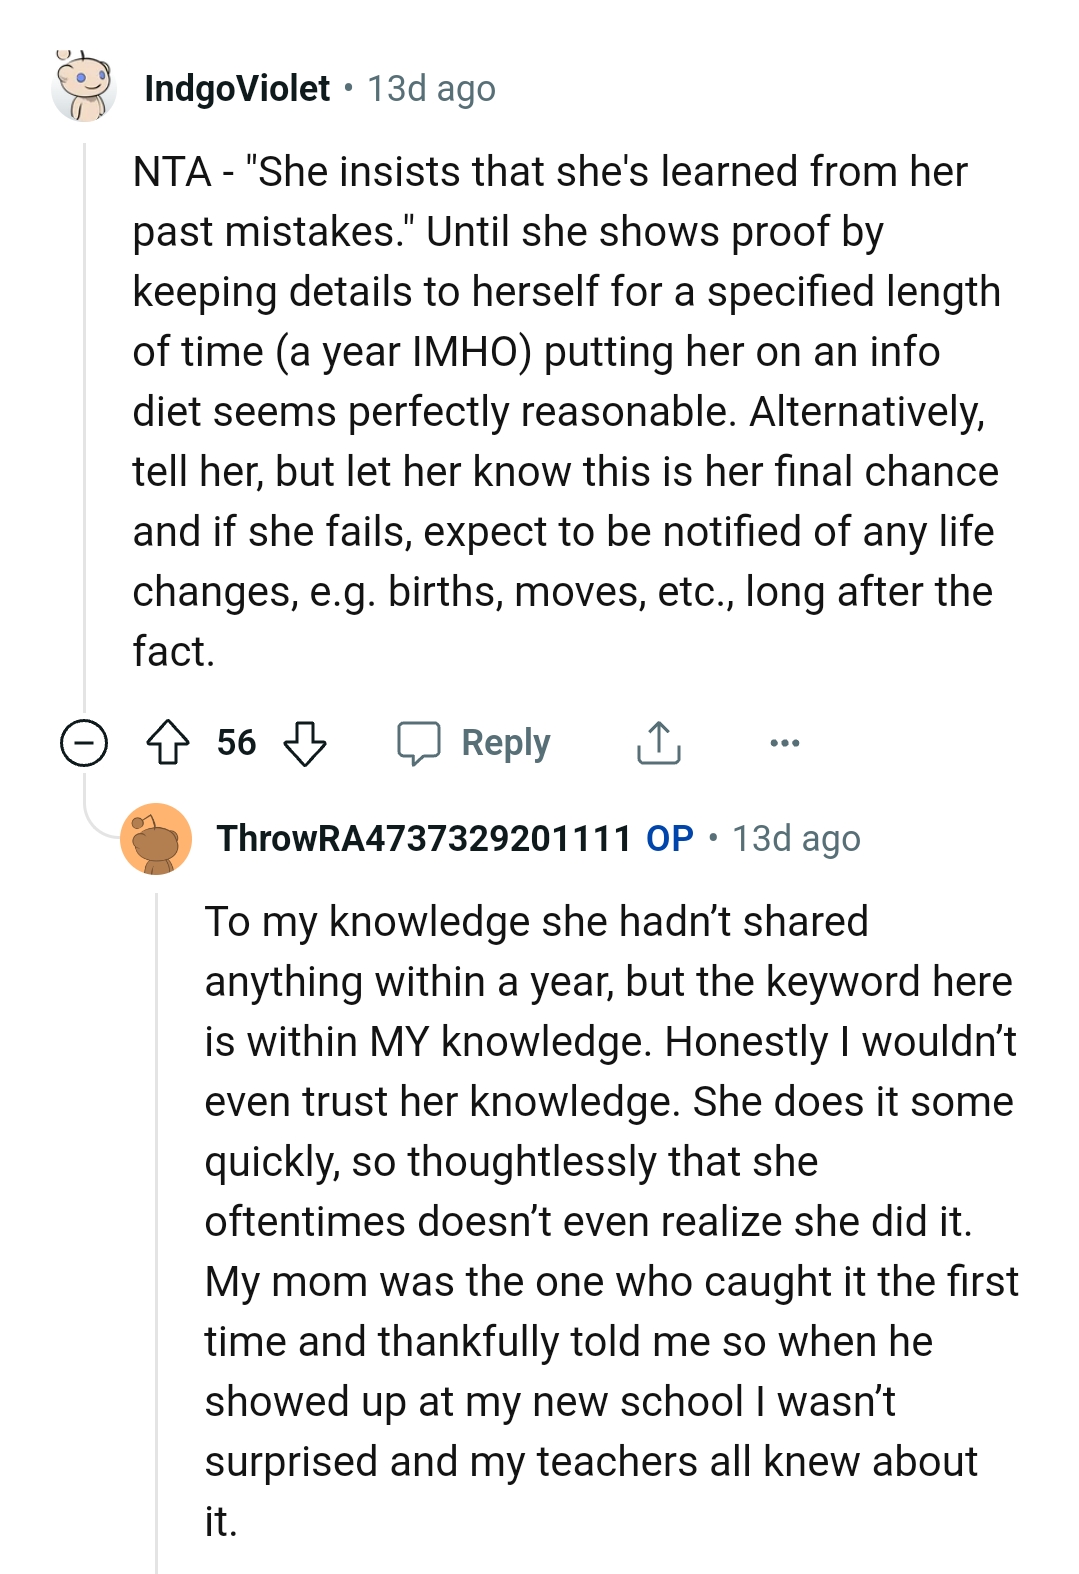Click the 56 vote count label
Viewport: 1079px width, 1574px height.
click(x=236, y=742)
